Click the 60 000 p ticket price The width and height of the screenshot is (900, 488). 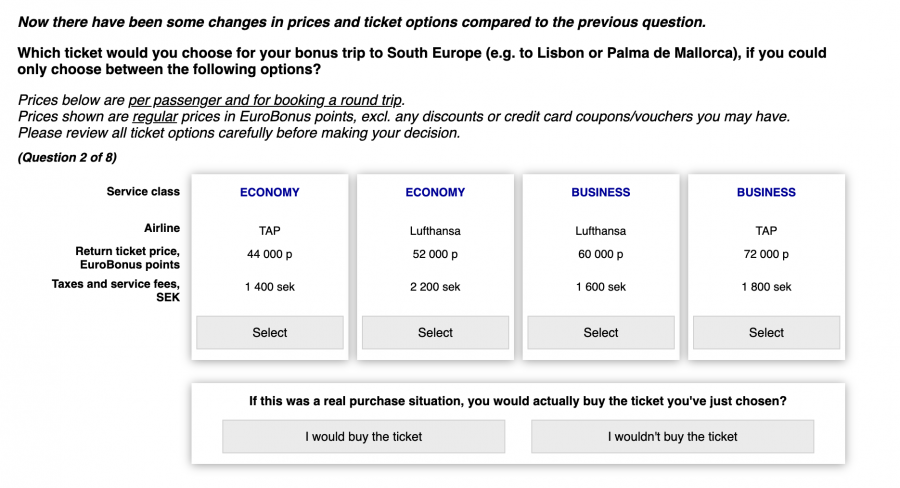pos(601,255)
